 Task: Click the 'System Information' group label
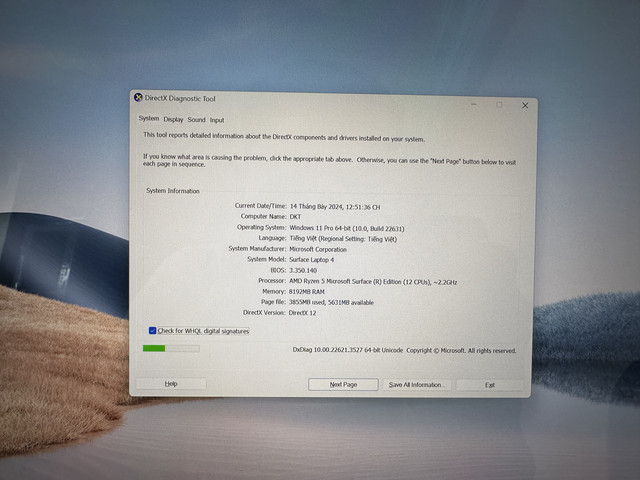click(173, 191)
